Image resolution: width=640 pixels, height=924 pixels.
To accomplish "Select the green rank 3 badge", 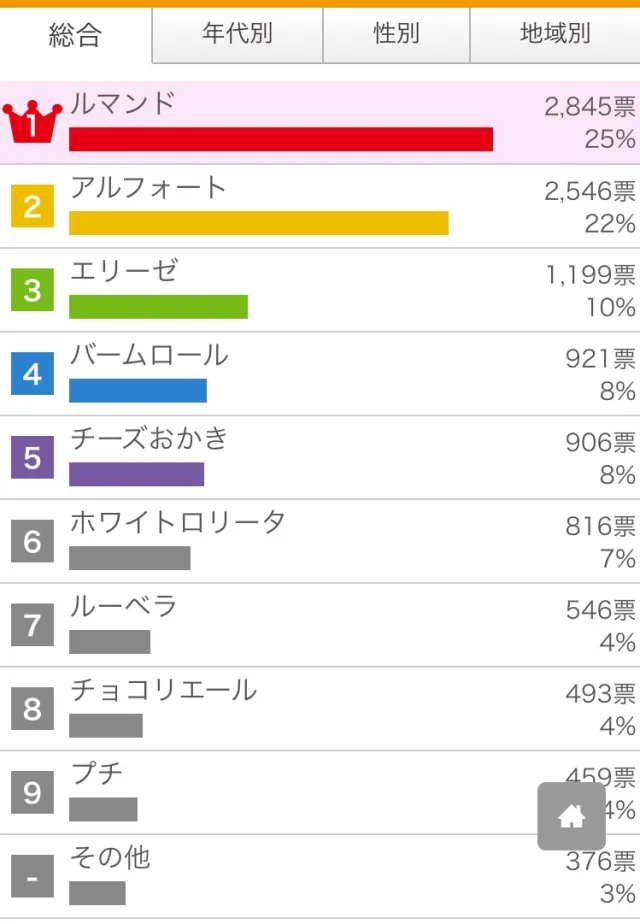I will (x=32, y=290).
